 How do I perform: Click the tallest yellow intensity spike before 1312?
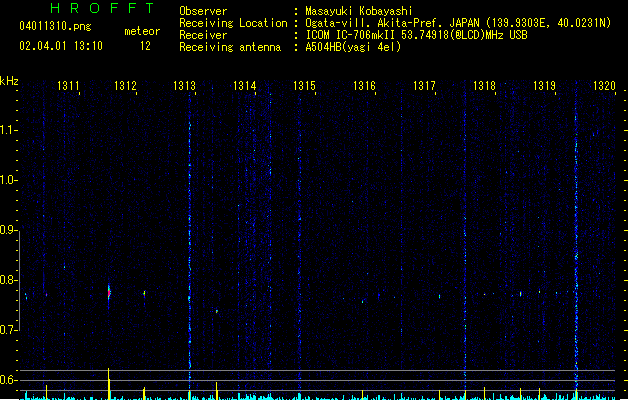[108, 384]
